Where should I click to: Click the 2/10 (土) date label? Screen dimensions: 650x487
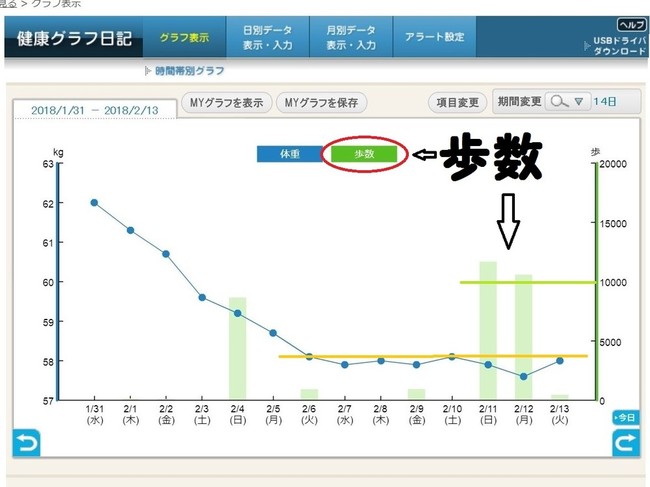point(452,414)
